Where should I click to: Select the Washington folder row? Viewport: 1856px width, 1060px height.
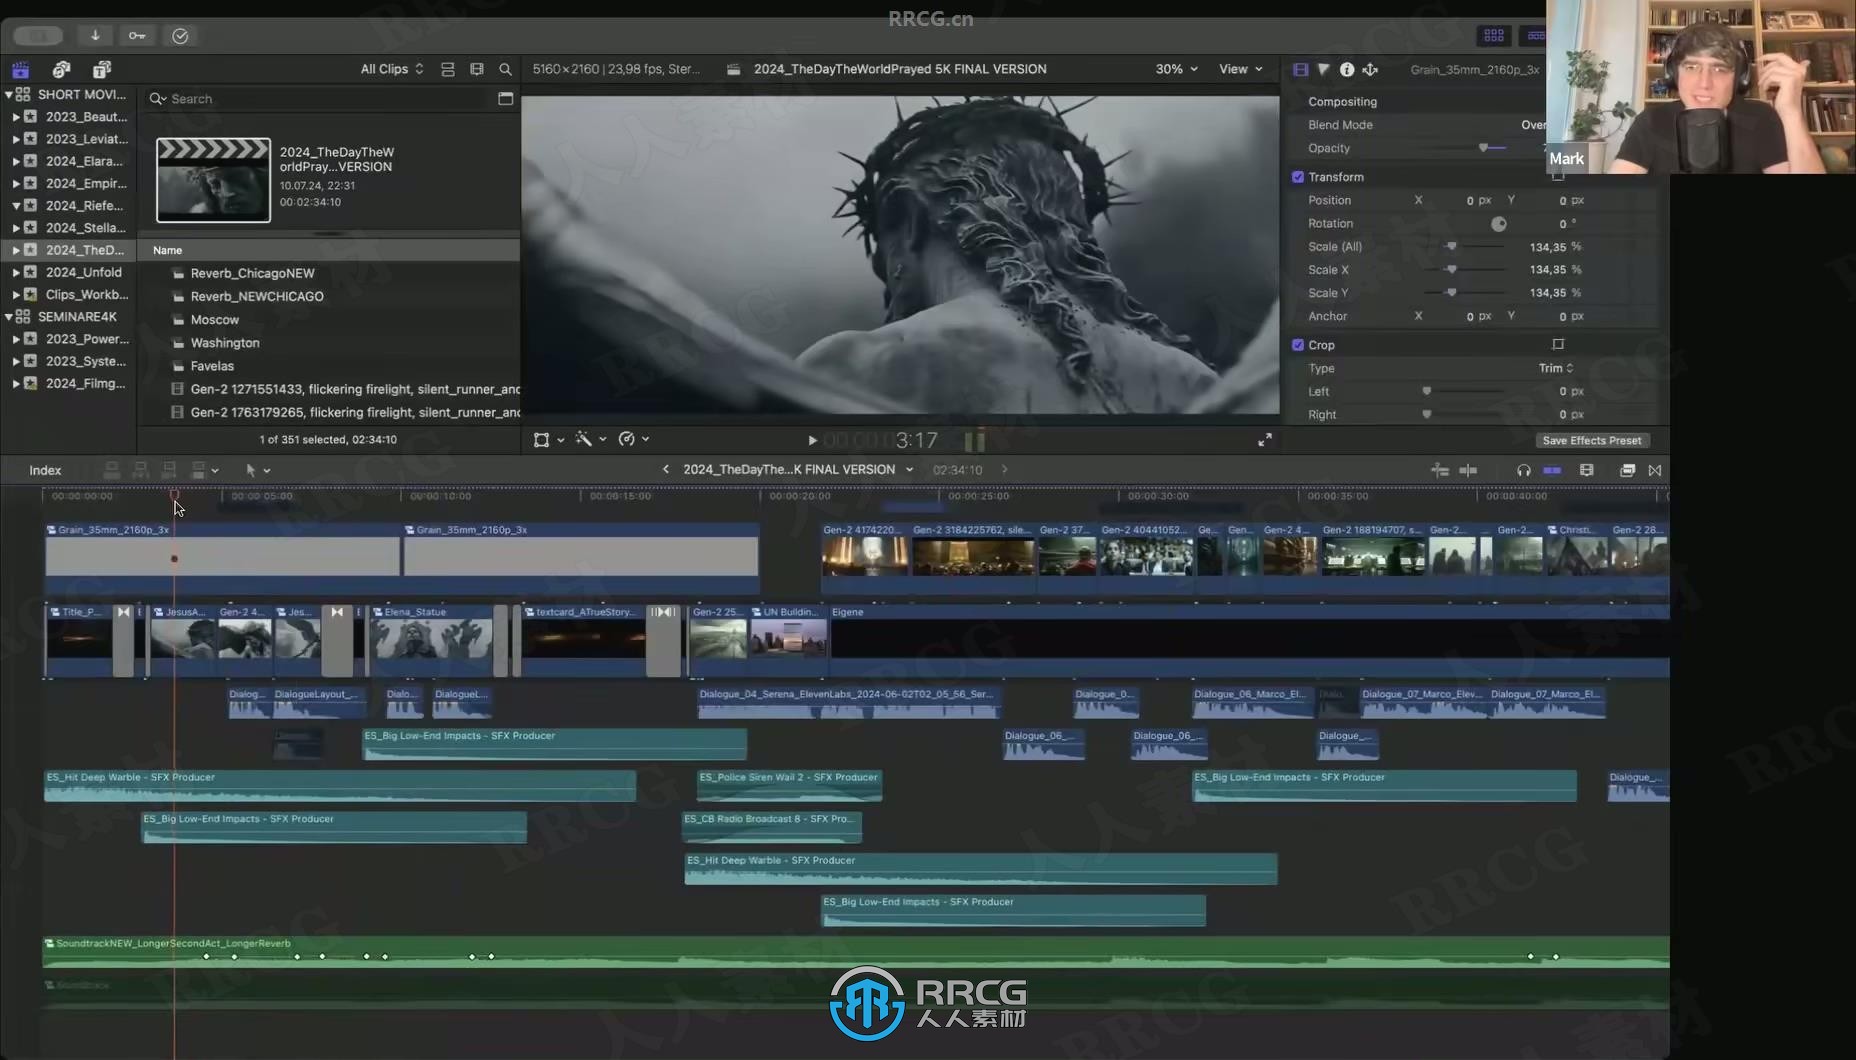tap(225, 343)
